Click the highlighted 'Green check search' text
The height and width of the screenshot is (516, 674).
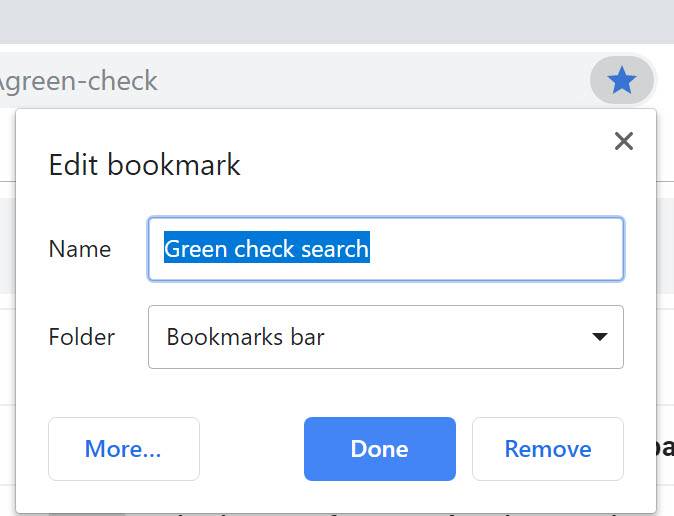pyautogui.click(x=267, y=249)
